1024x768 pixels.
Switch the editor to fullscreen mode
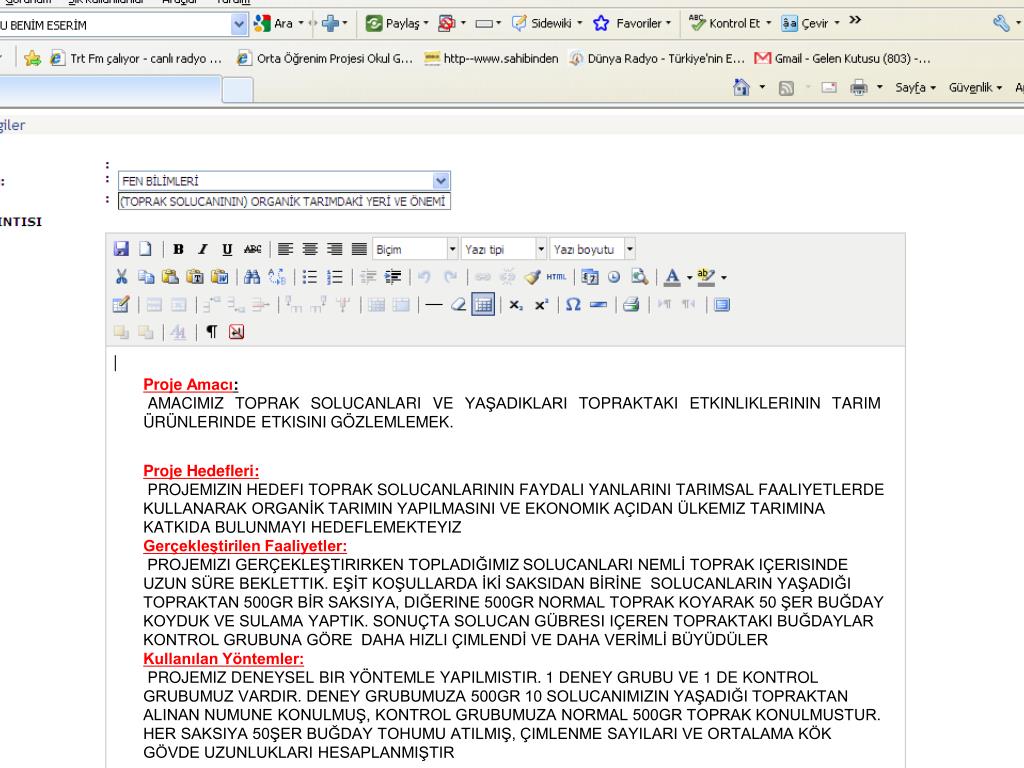(722, 305)
